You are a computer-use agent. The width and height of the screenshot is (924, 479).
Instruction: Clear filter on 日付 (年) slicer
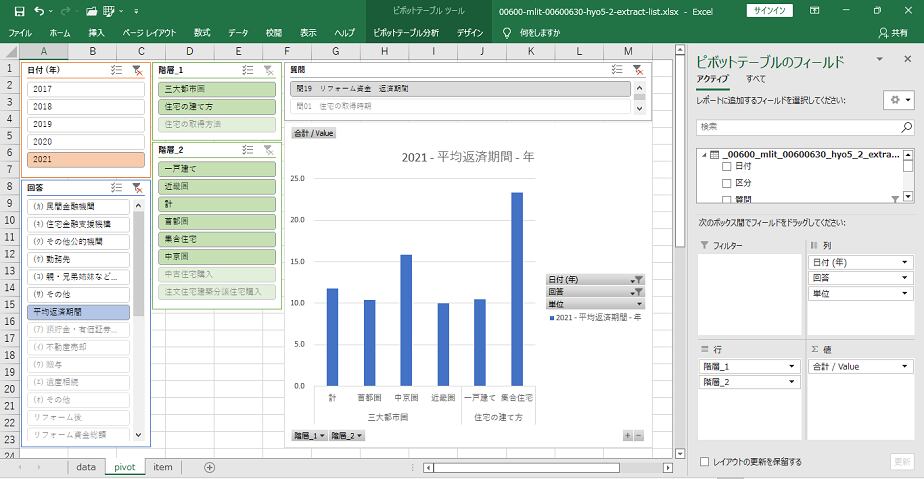(138, 70)
